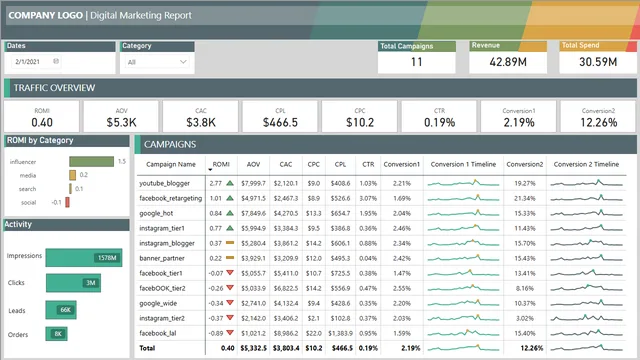The width and height of the screenshot is (640, 360).
Task: Click green up arrow for youtube_blogger
Action: click(230, 183)
